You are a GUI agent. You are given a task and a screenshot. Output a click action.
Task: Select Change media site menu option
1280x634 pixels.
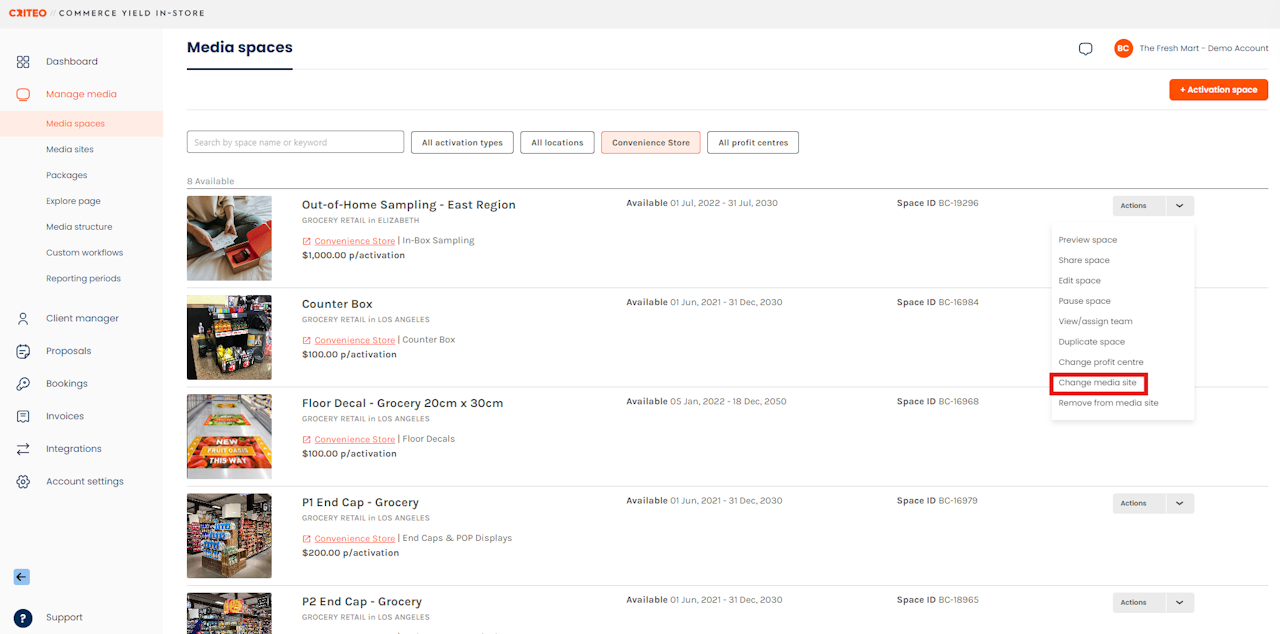coord(1097,383)
